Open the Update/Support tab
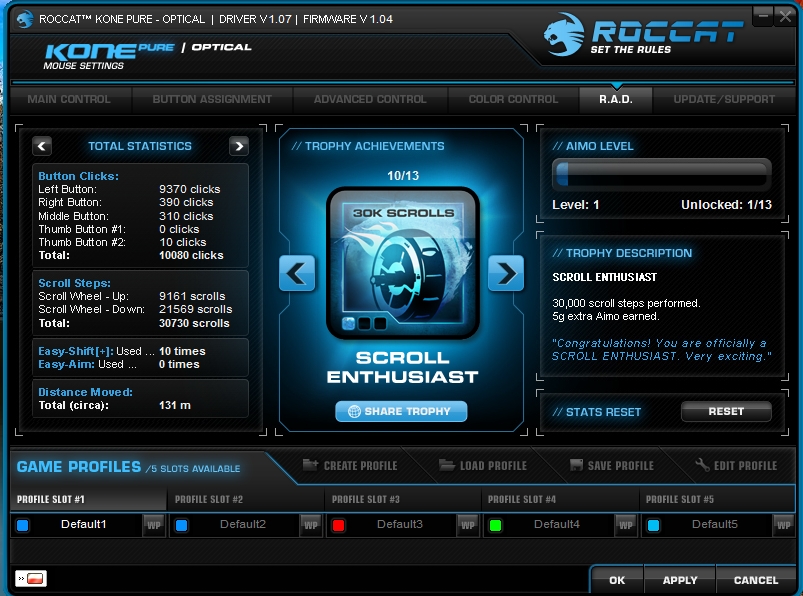Screen dimensions: 803x596 [x=724, y=99]
